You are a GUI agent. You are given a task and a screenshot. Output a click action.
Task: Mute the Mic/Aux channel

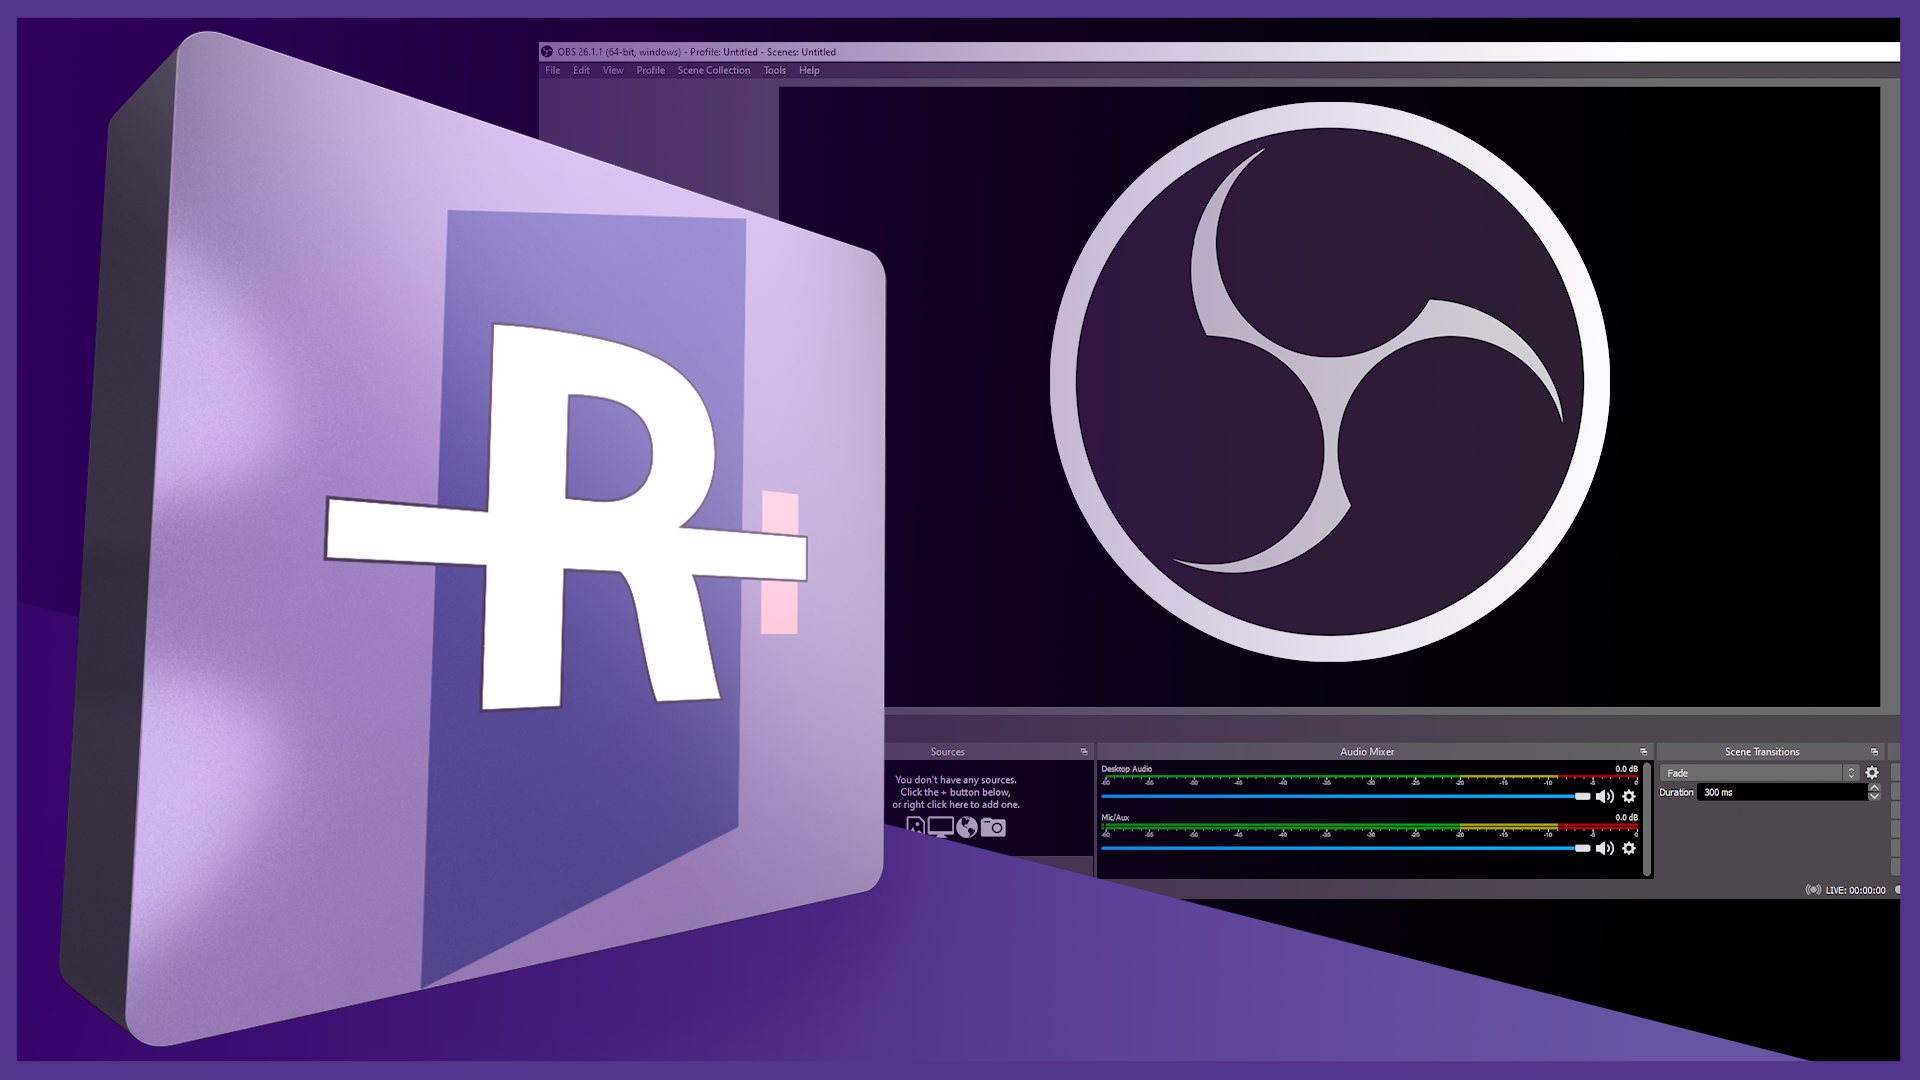1605,849
